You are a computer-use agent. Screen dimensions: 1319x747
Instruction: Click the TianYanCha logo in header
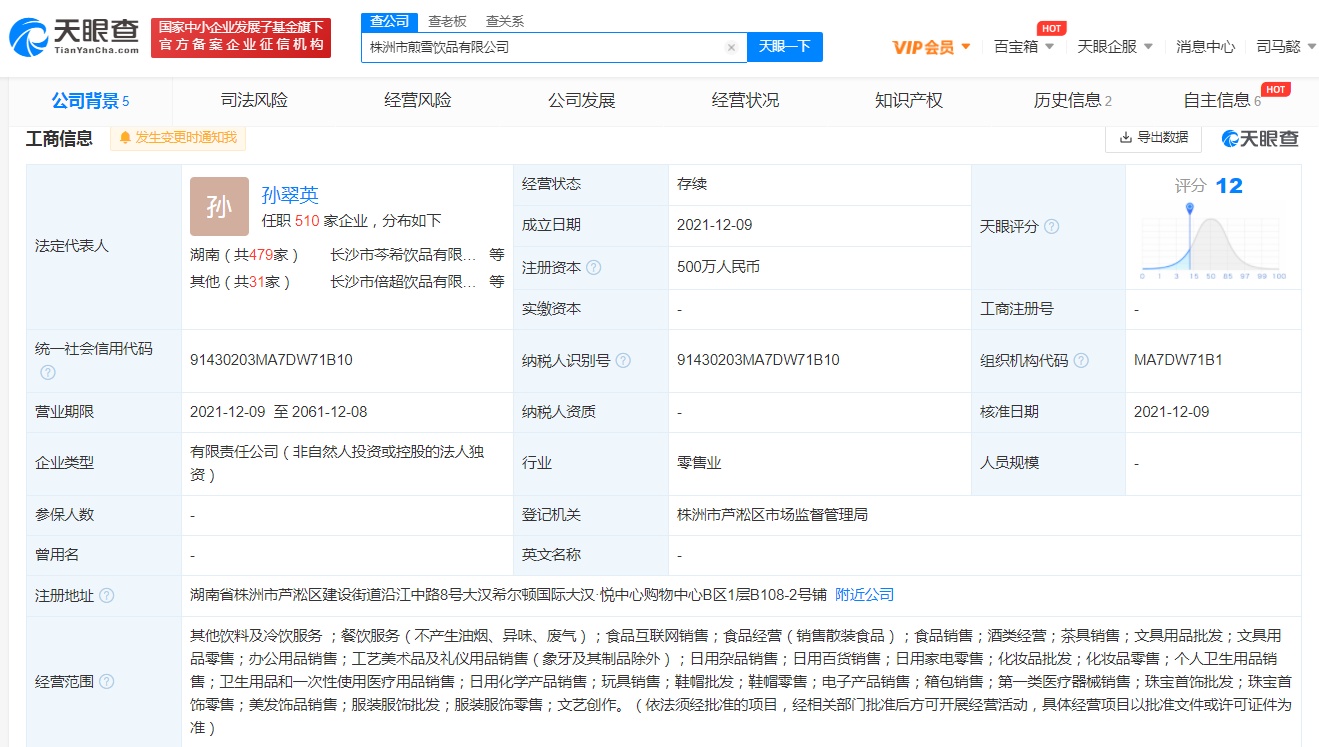click(x=74, y=38)
